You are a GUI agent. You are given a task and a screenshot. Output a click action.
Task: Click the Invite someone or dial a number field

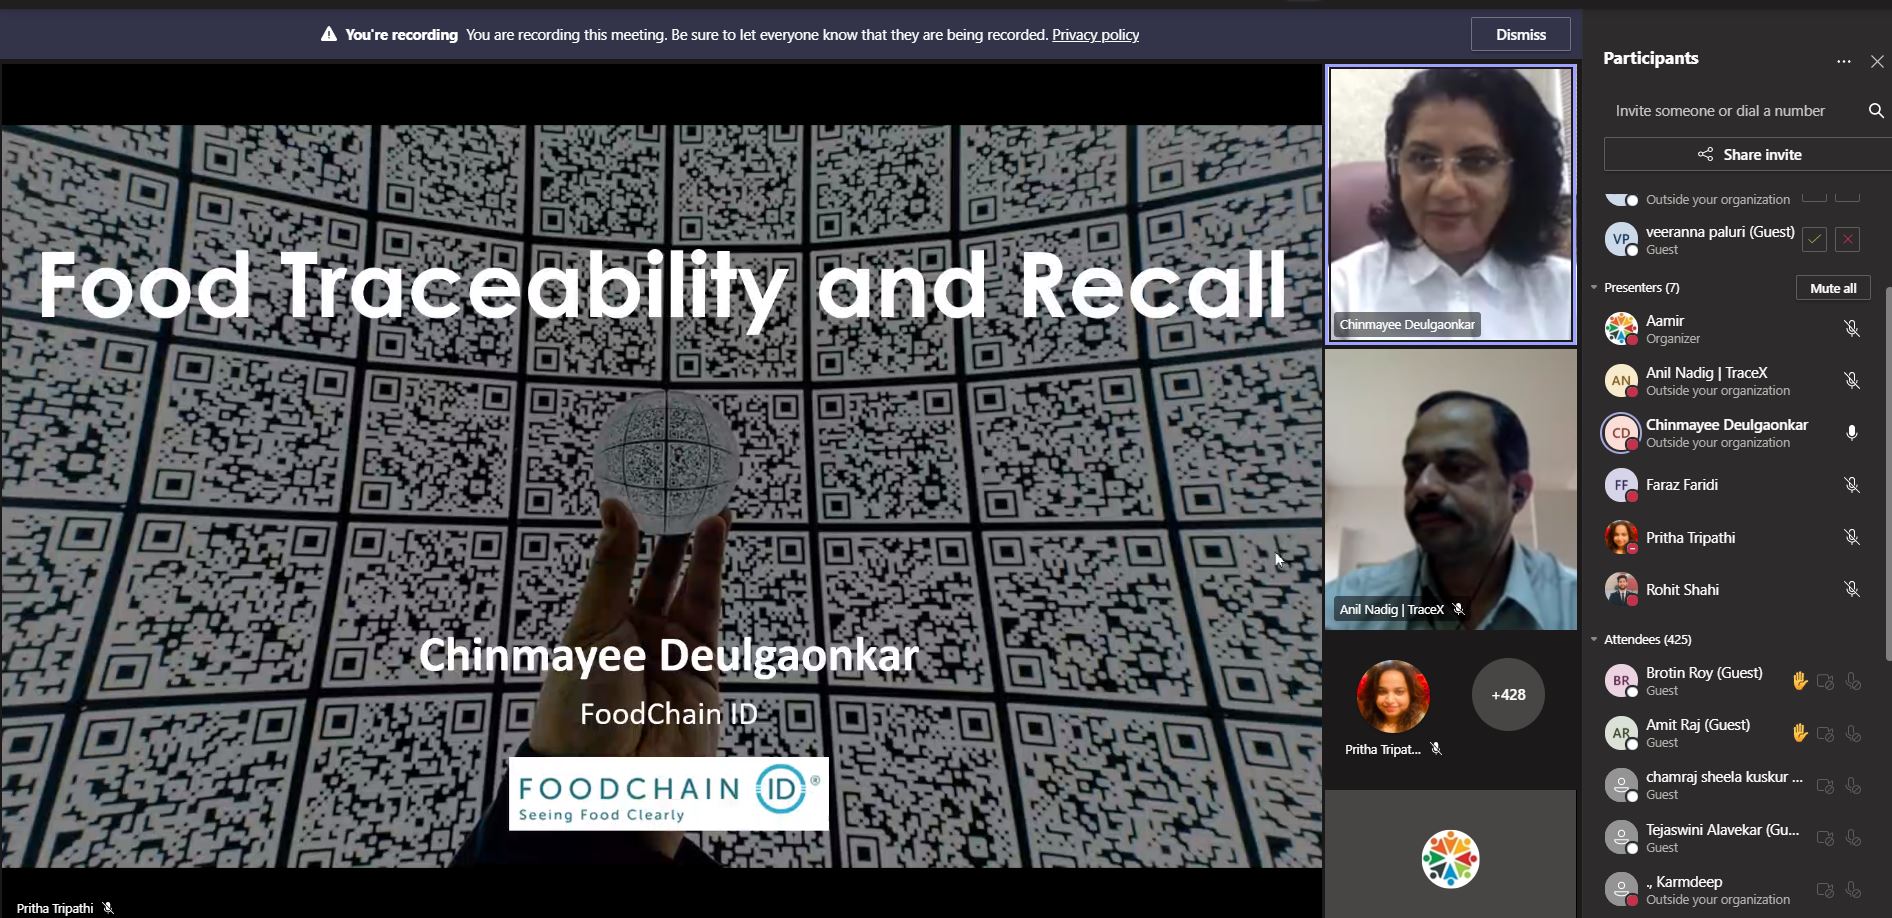click(x=1720, y=111)
